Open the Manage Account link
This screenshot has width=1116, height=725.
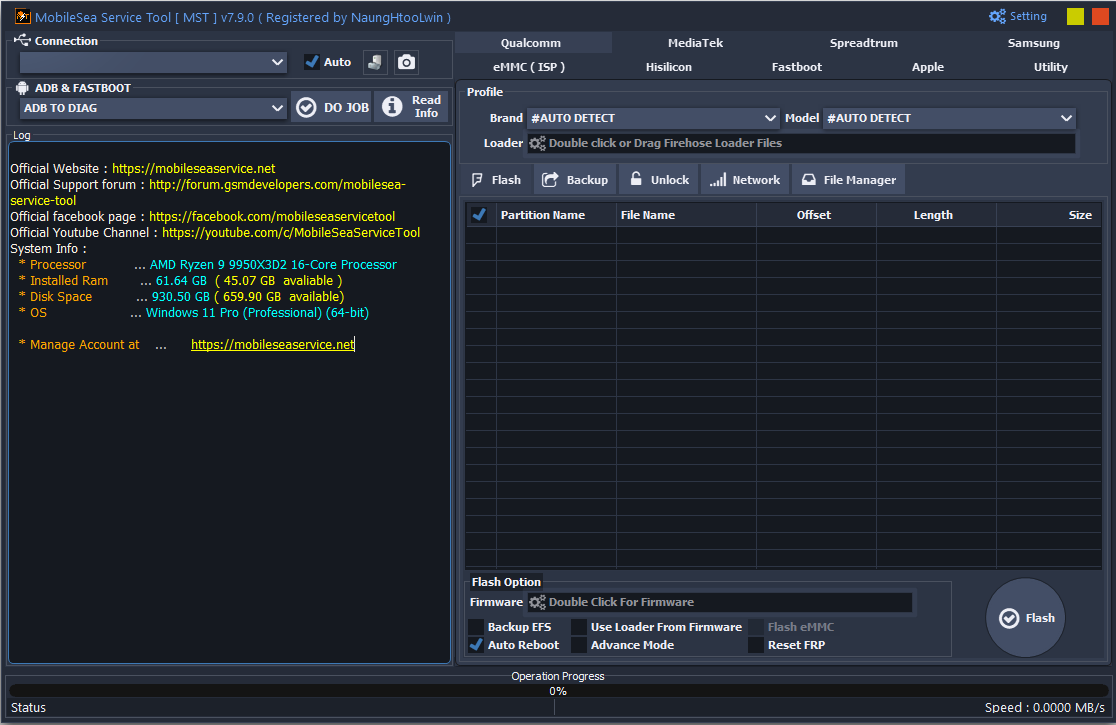click(273, 344)
